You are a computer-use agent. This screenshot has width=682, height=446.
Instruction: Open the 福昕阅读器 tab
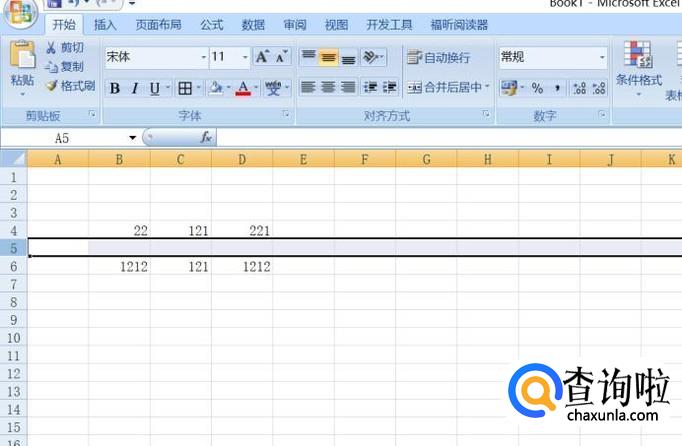(459, 25)
